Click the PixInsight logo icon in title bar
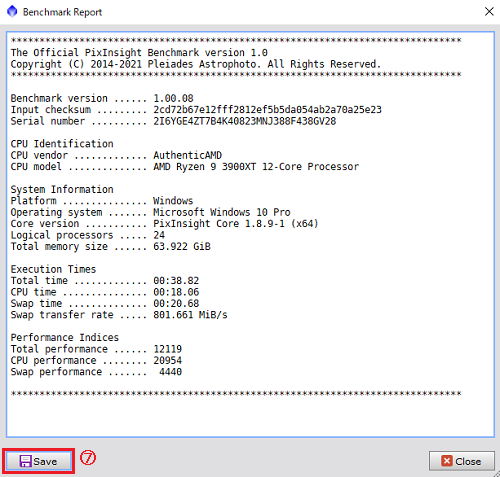500x477 pixels. 12,12
